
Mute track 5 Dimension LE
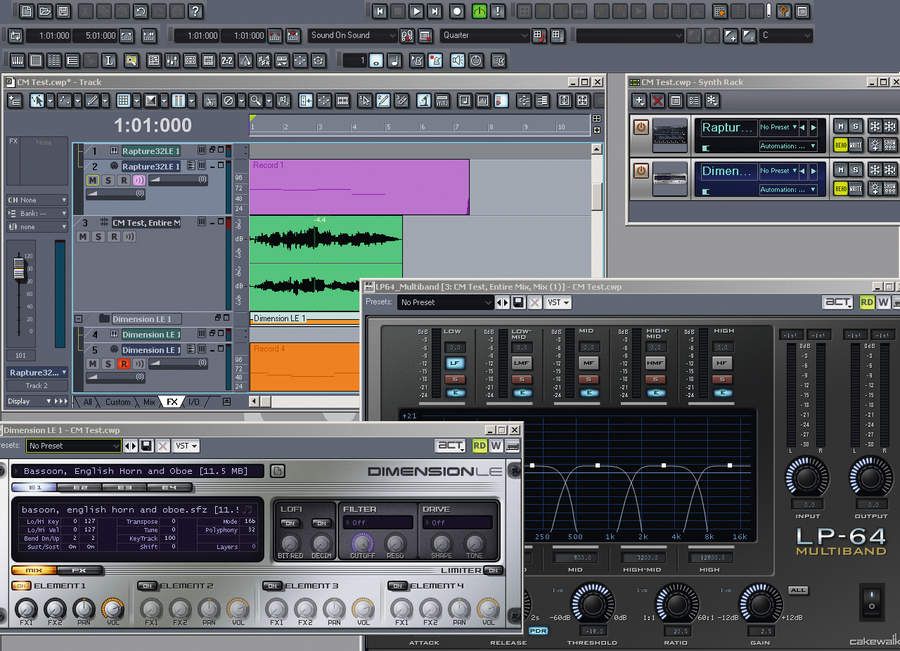pyautogui.click(x=92, y=363)
